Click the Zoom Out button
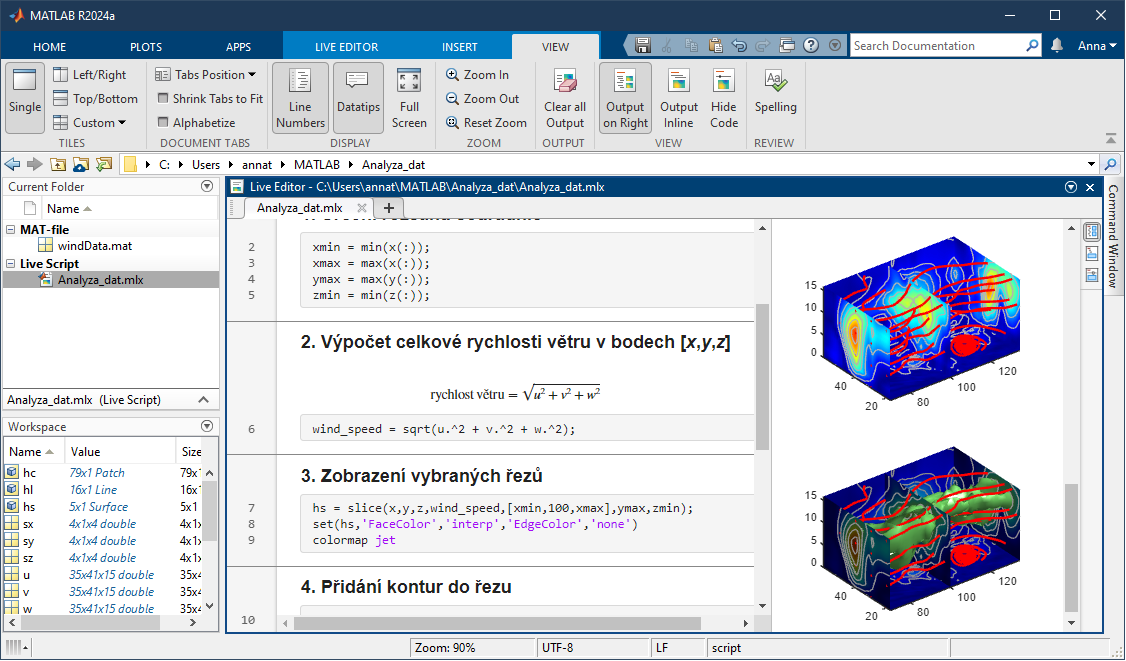Image resolution: width=1126 pixels, height=661 pixels. click(483, 98)
